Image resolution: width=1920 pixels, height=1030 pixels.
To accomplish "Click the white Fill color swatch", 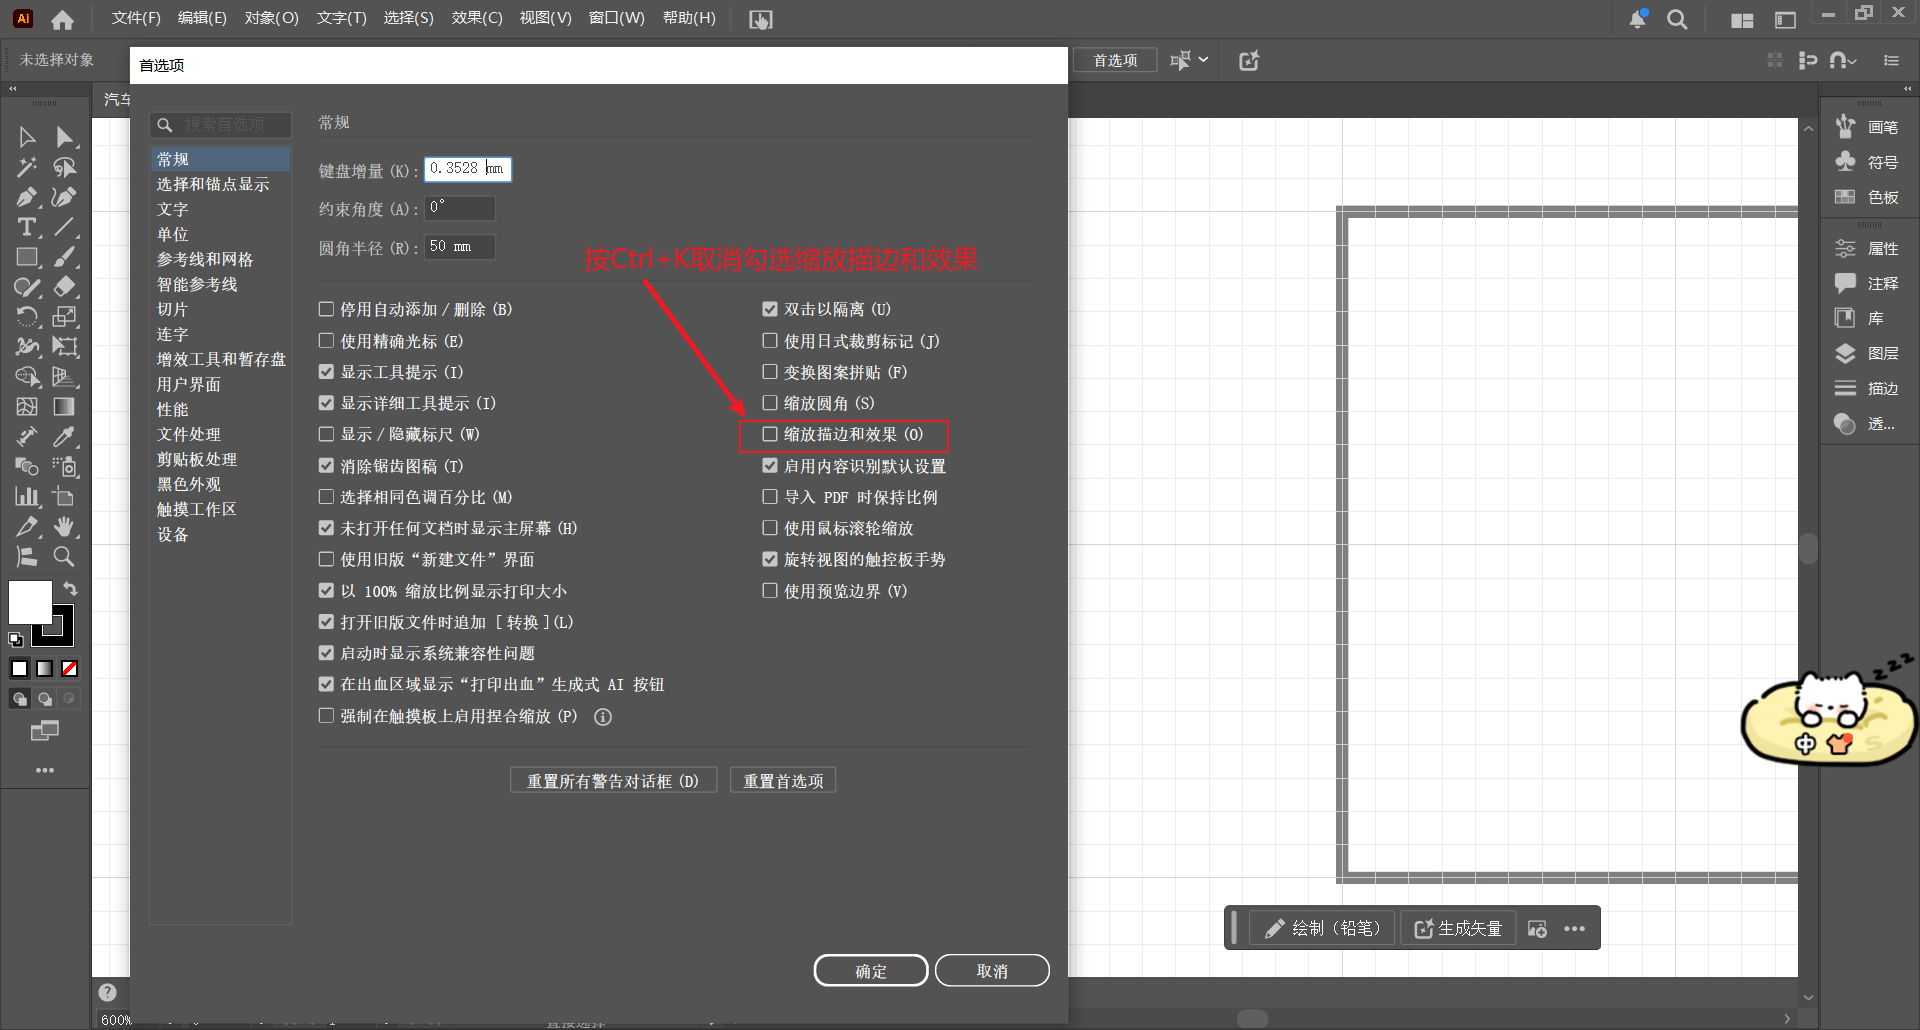I will (x=30, y=602).
